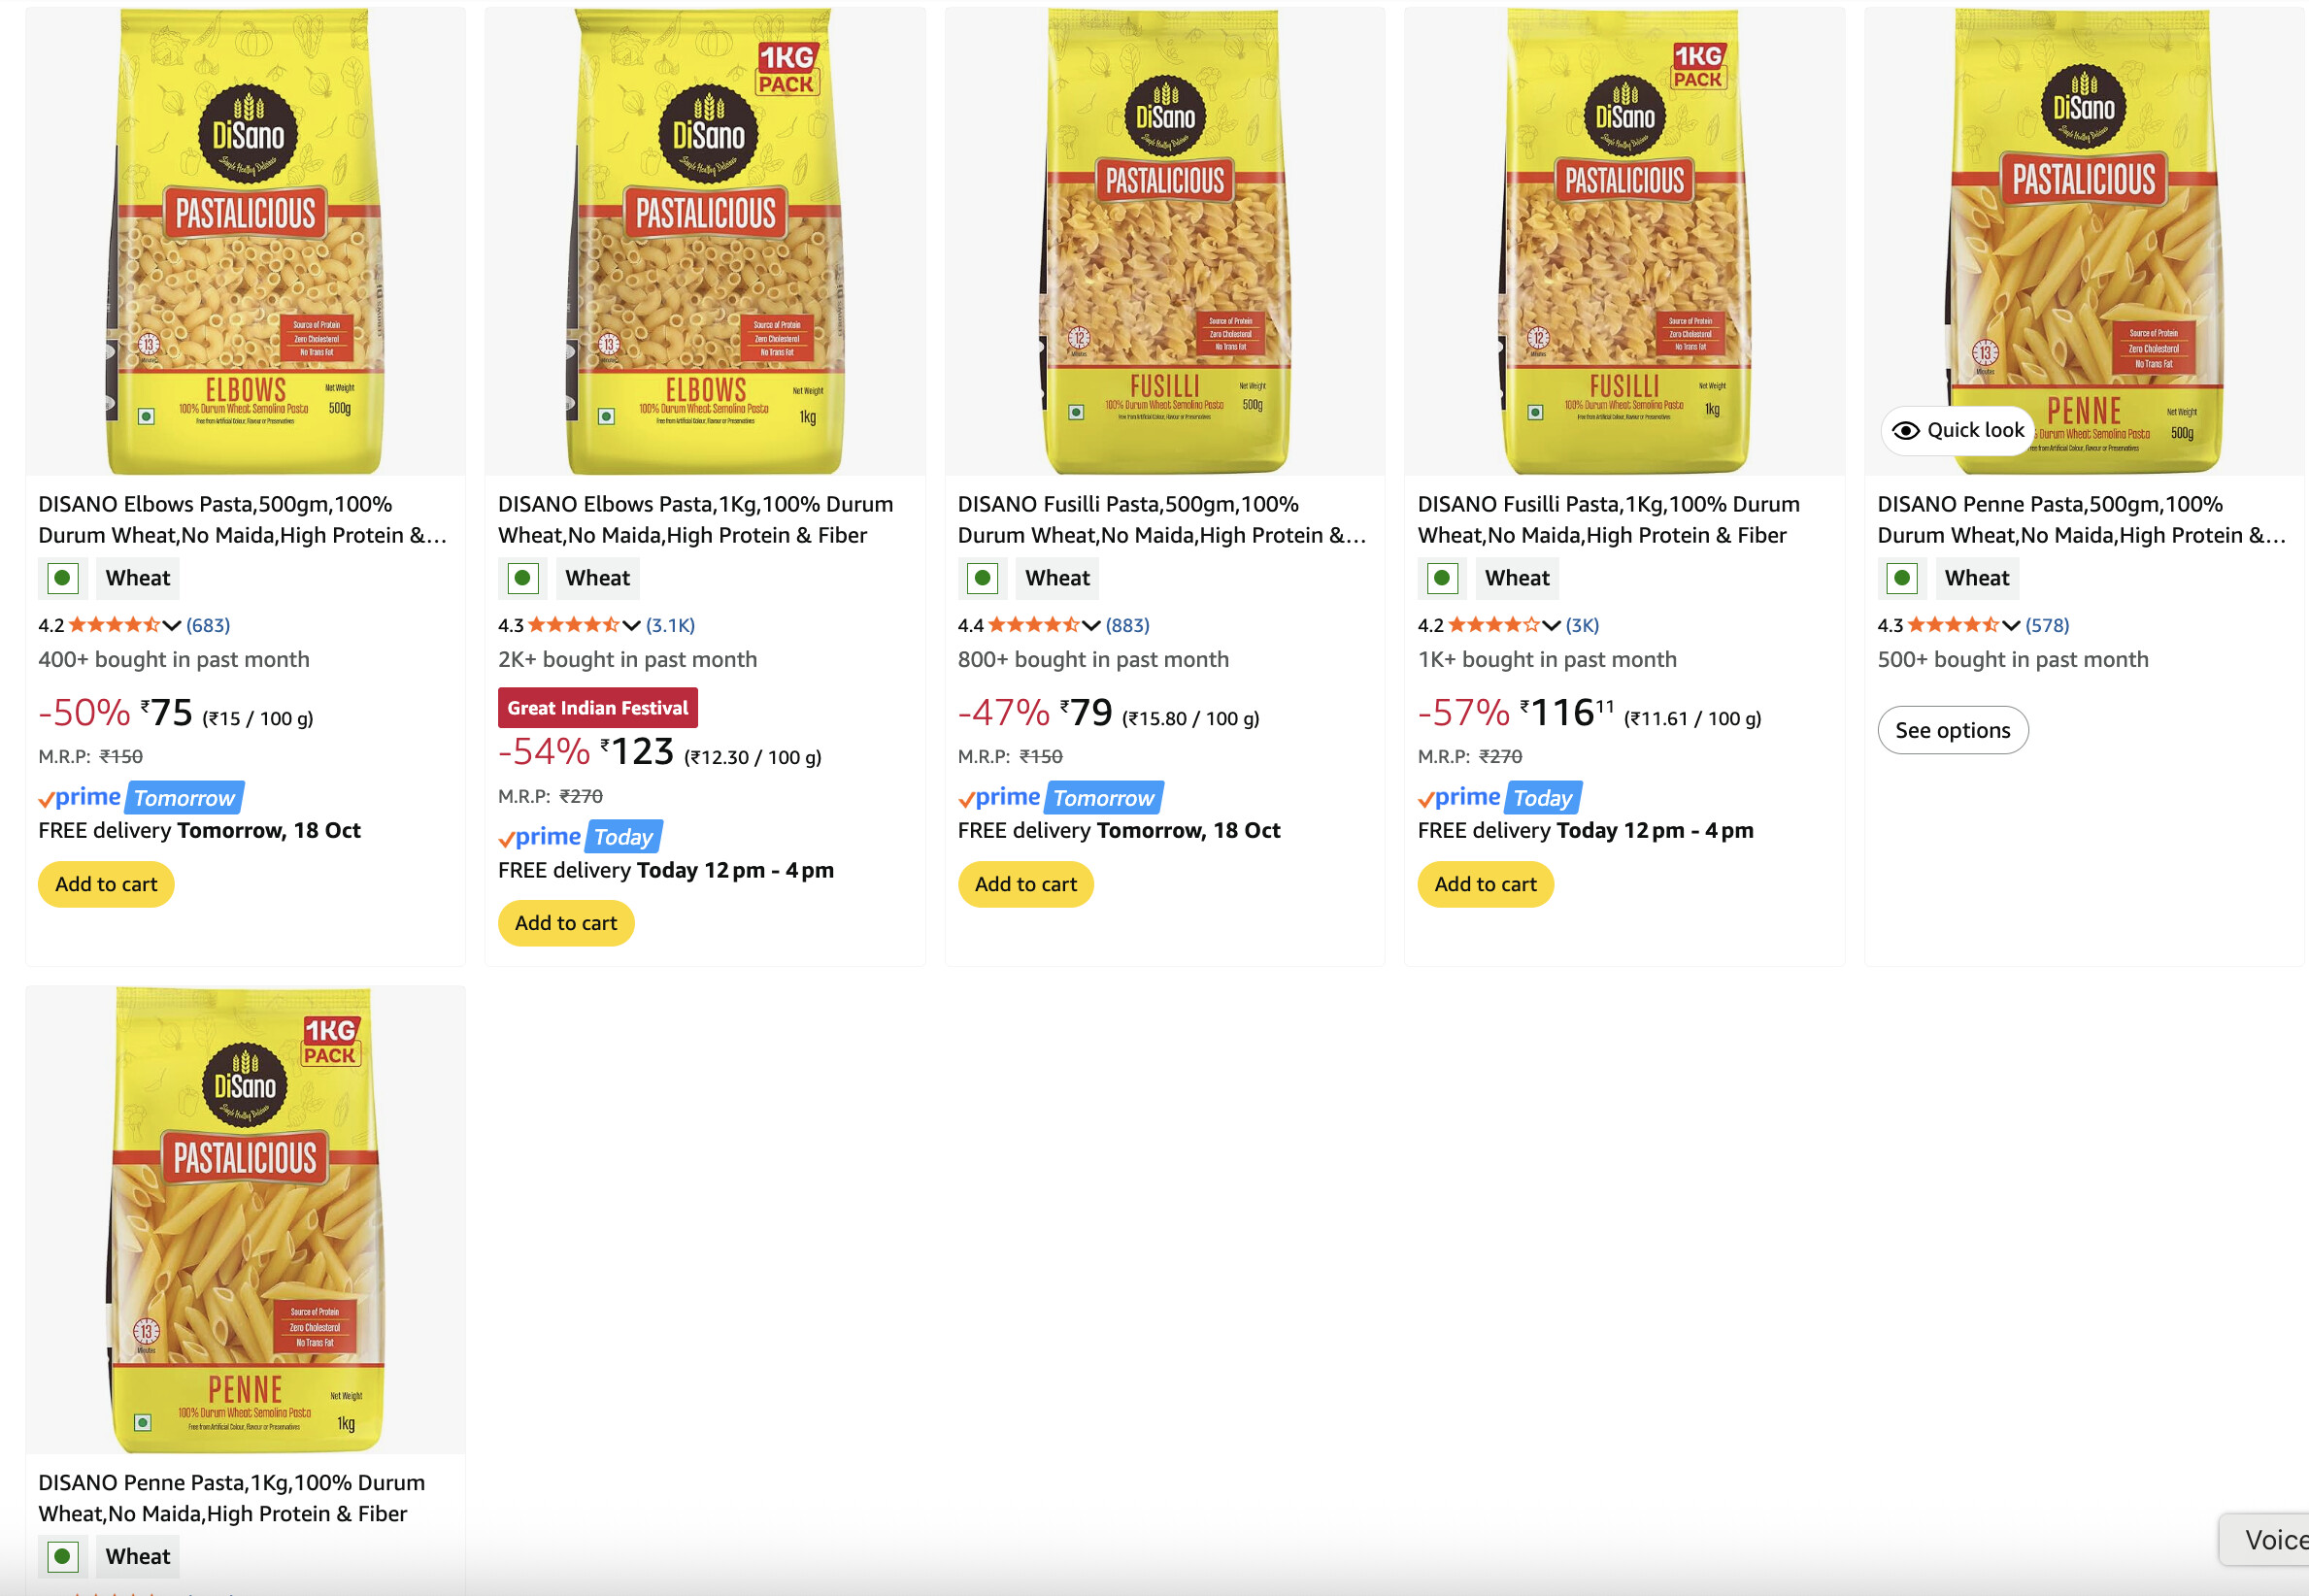
Task: Click See options for Penne 500gm
Action: coord(1952,731)
